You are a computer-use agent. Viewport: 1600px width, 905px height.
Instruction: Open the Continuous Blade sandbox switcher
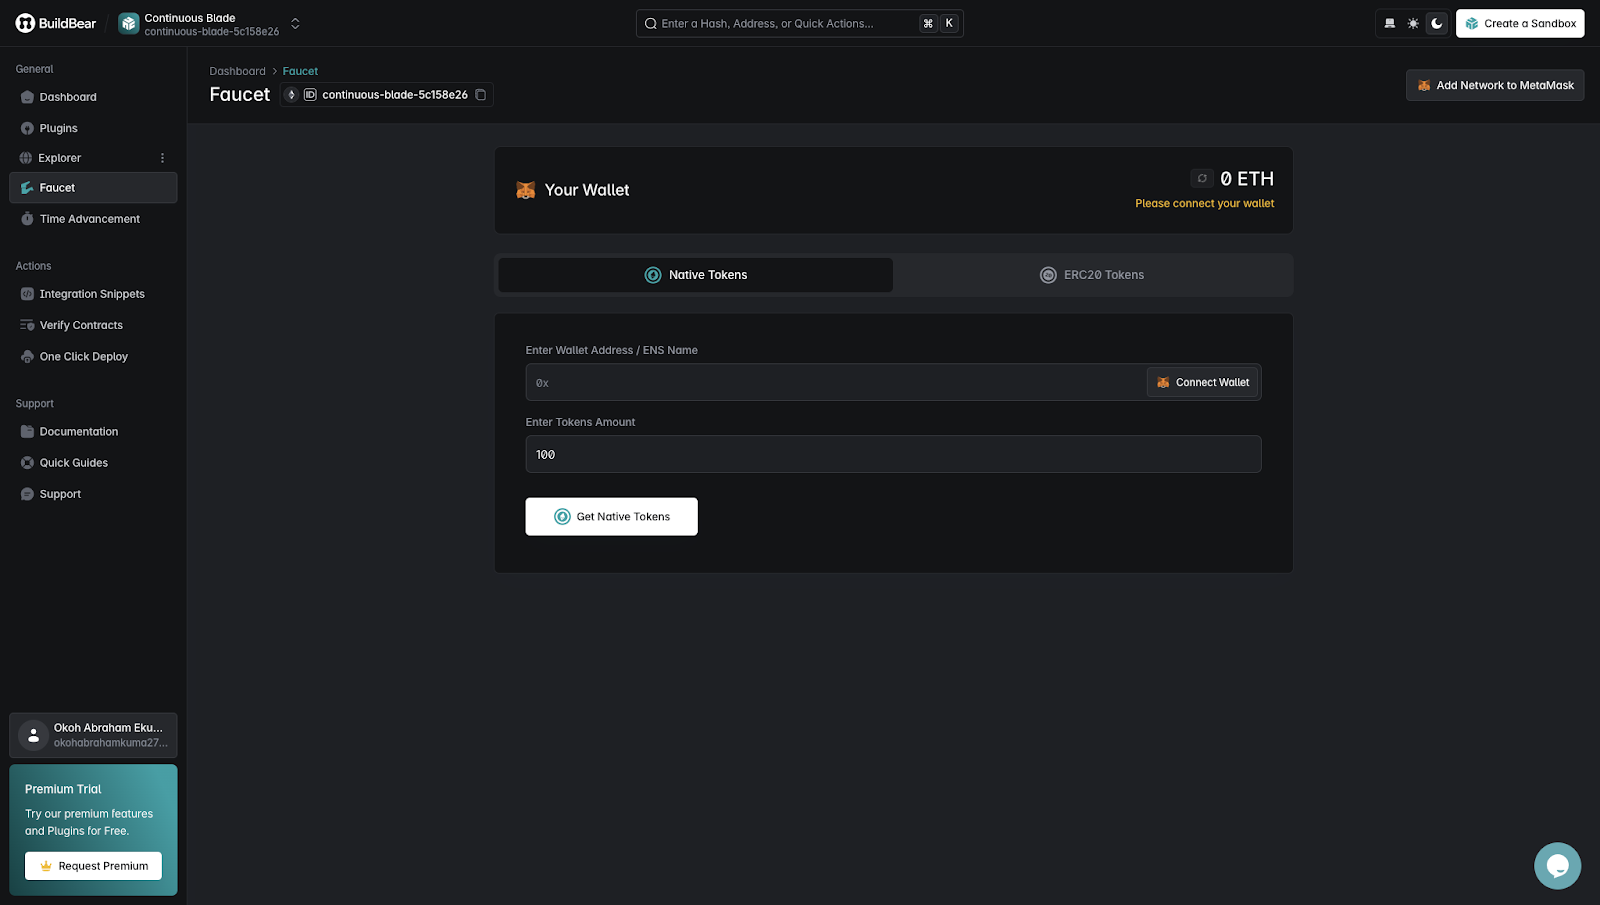click(x=295, y=24)
